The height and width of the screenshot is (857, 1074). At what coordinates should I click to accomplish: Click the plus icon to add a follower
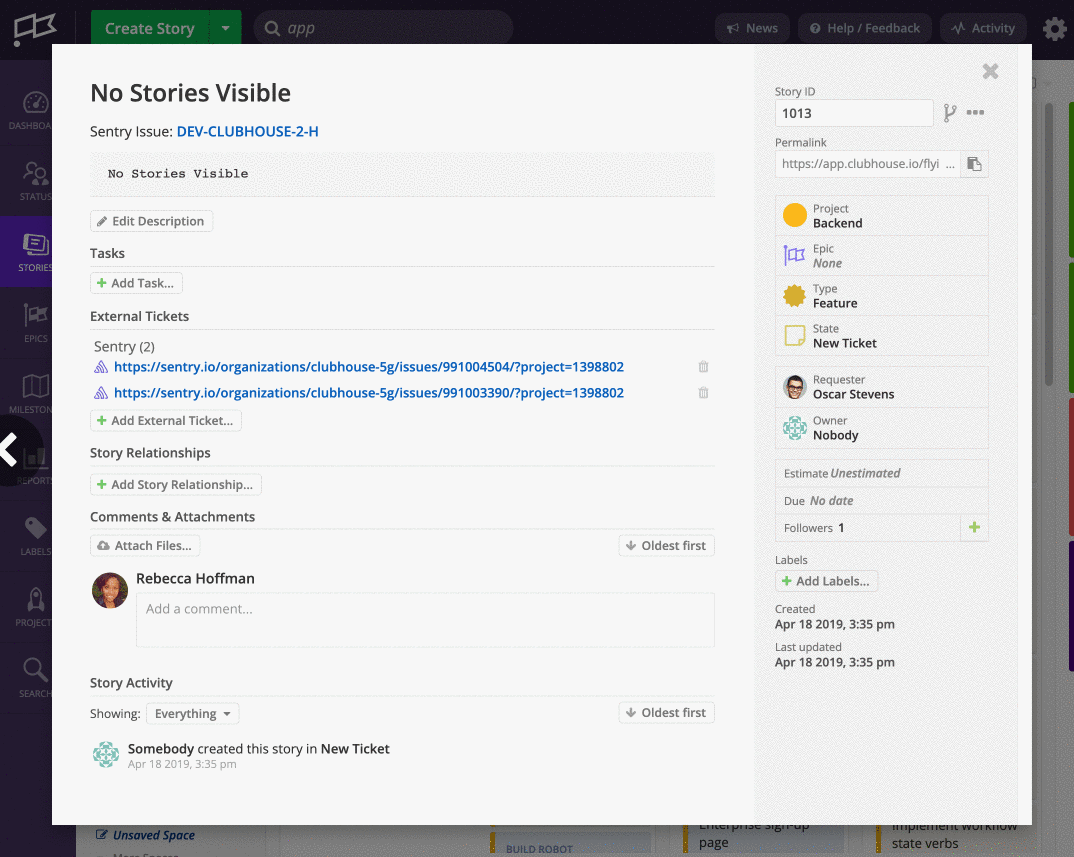974,528
